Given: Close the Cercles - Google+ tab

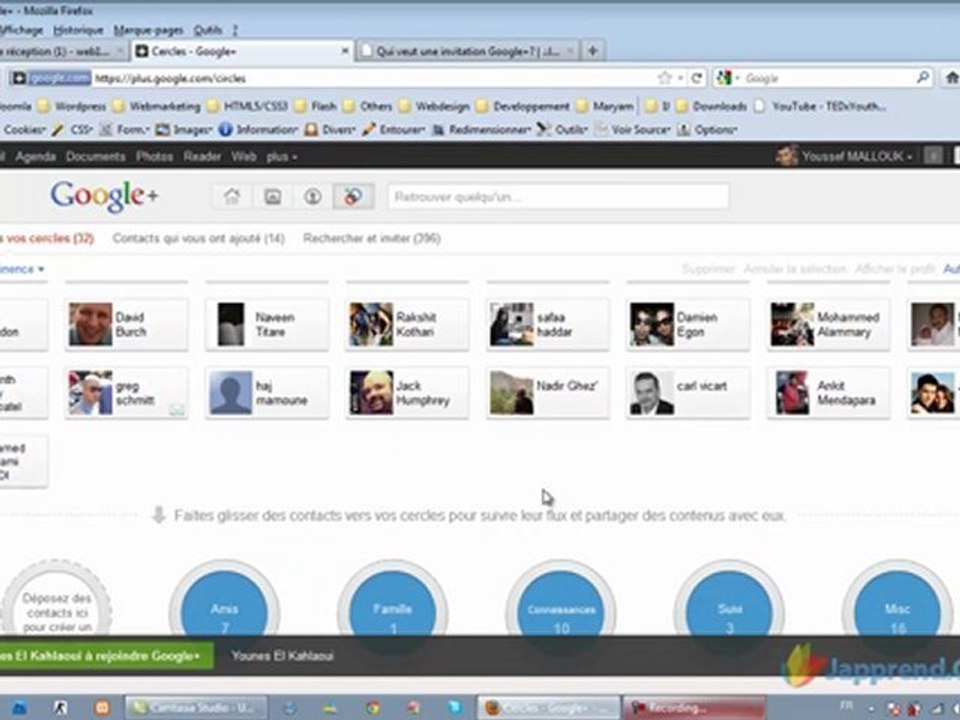Looking at the screenshot, I should pyautogui.click(x=345, y=51).
